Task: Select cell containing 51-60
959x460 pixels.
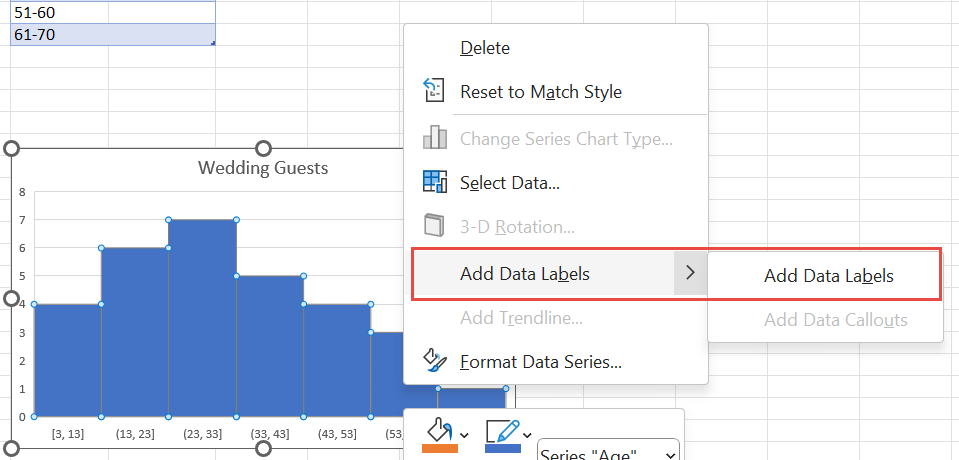Action: pos(113,12)
